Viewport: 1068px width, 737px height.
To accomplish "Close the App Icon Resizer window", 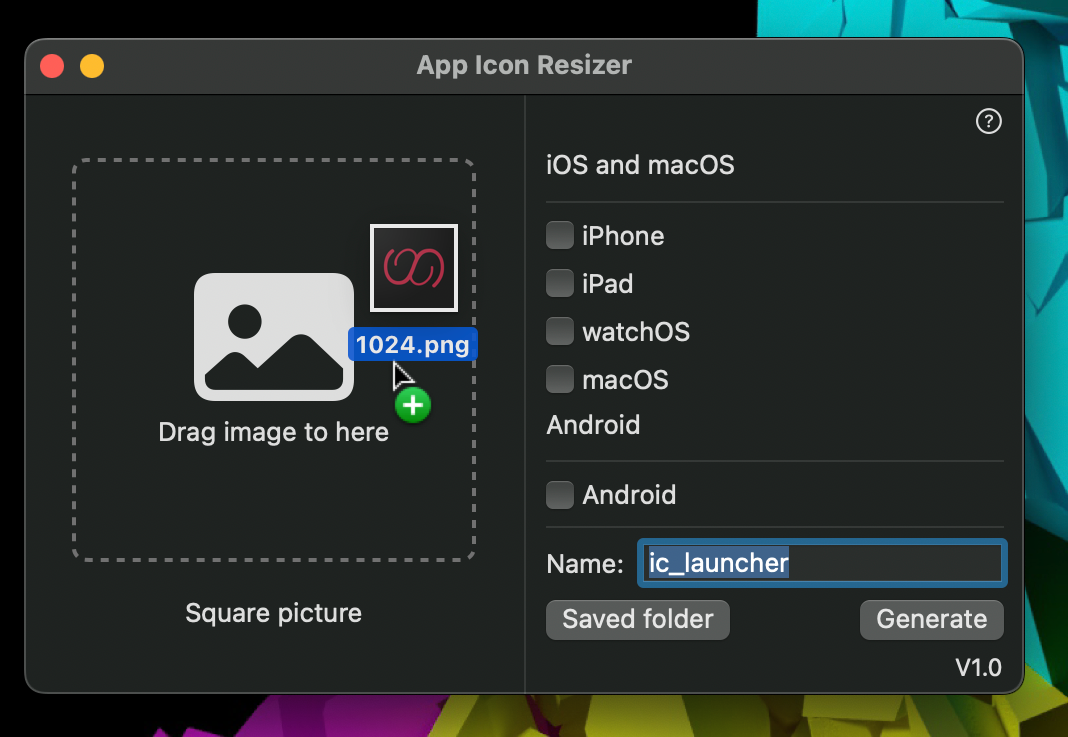I will tap(52, 66).
